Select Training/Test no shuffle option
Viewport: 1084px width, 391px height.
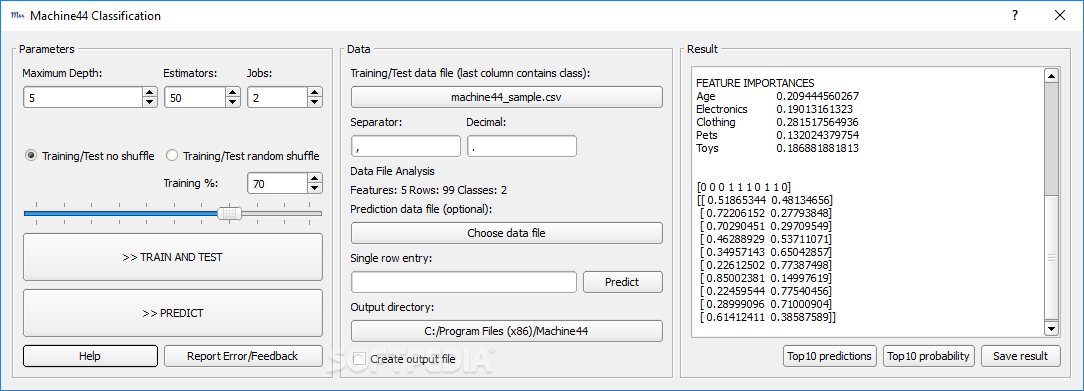click(90, 155)
